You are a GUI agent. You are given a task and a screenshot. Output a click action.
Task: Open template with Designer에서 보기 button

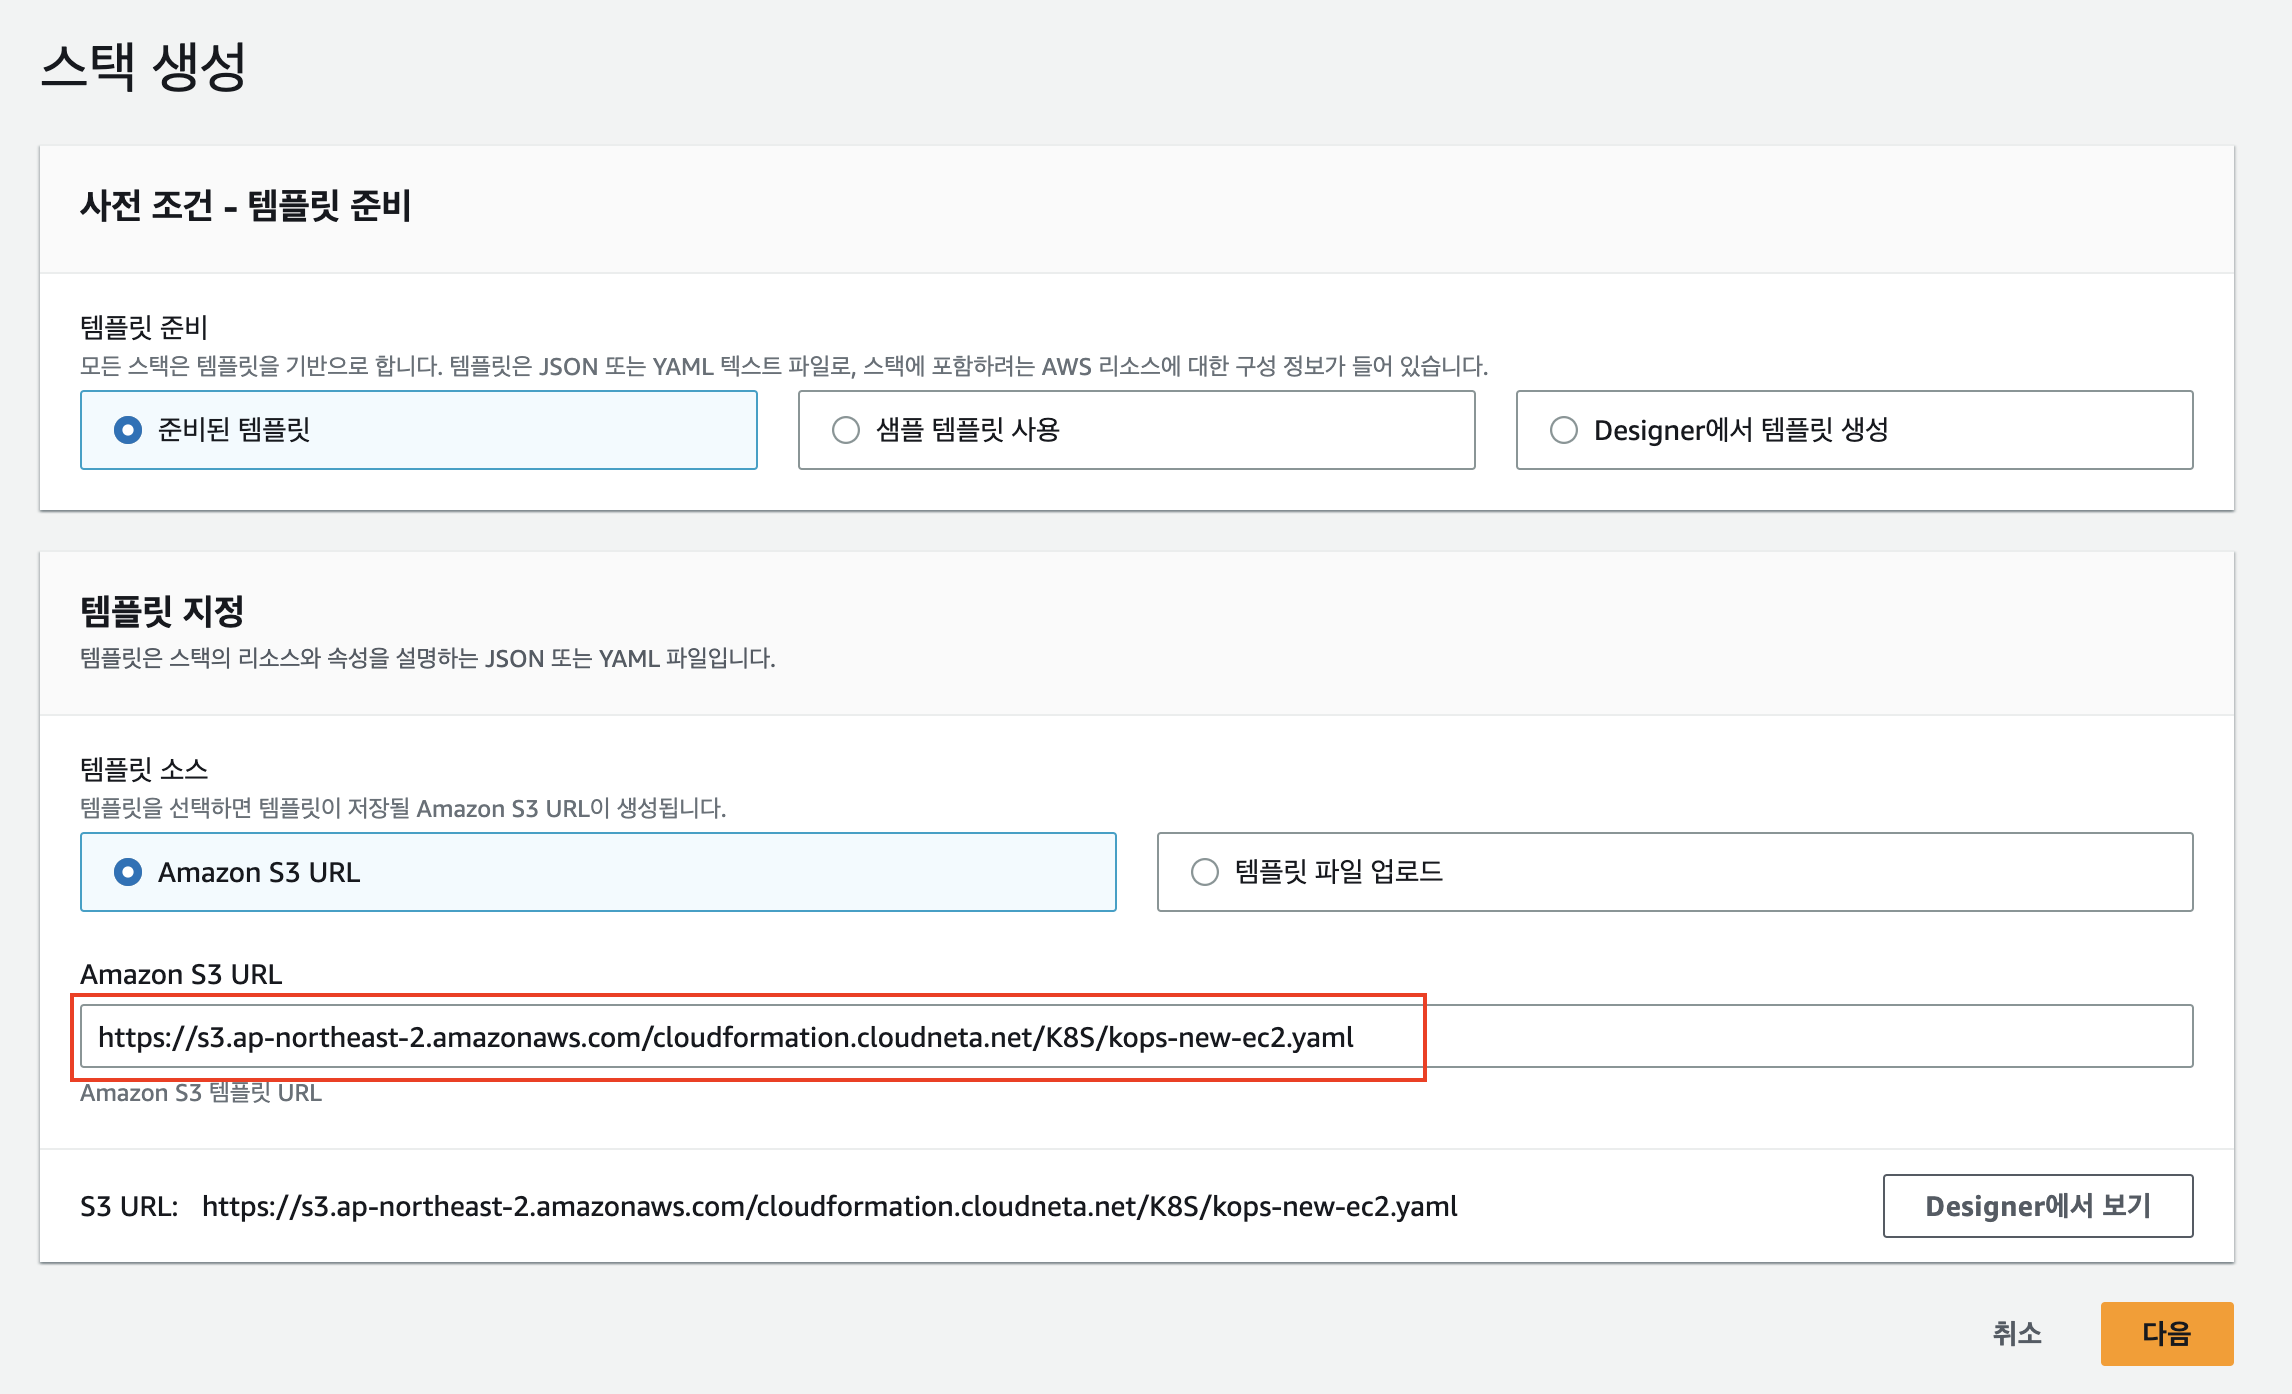point(2037,1206)
